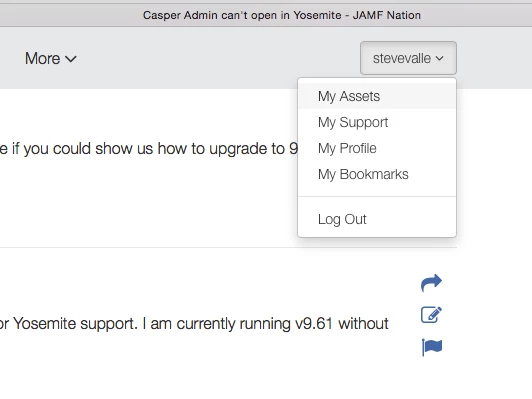The width and height of the screenshot is (532, 399).
Task: Click Log Out in the menu
Action: pyautogui.click(x=377, y=219)
